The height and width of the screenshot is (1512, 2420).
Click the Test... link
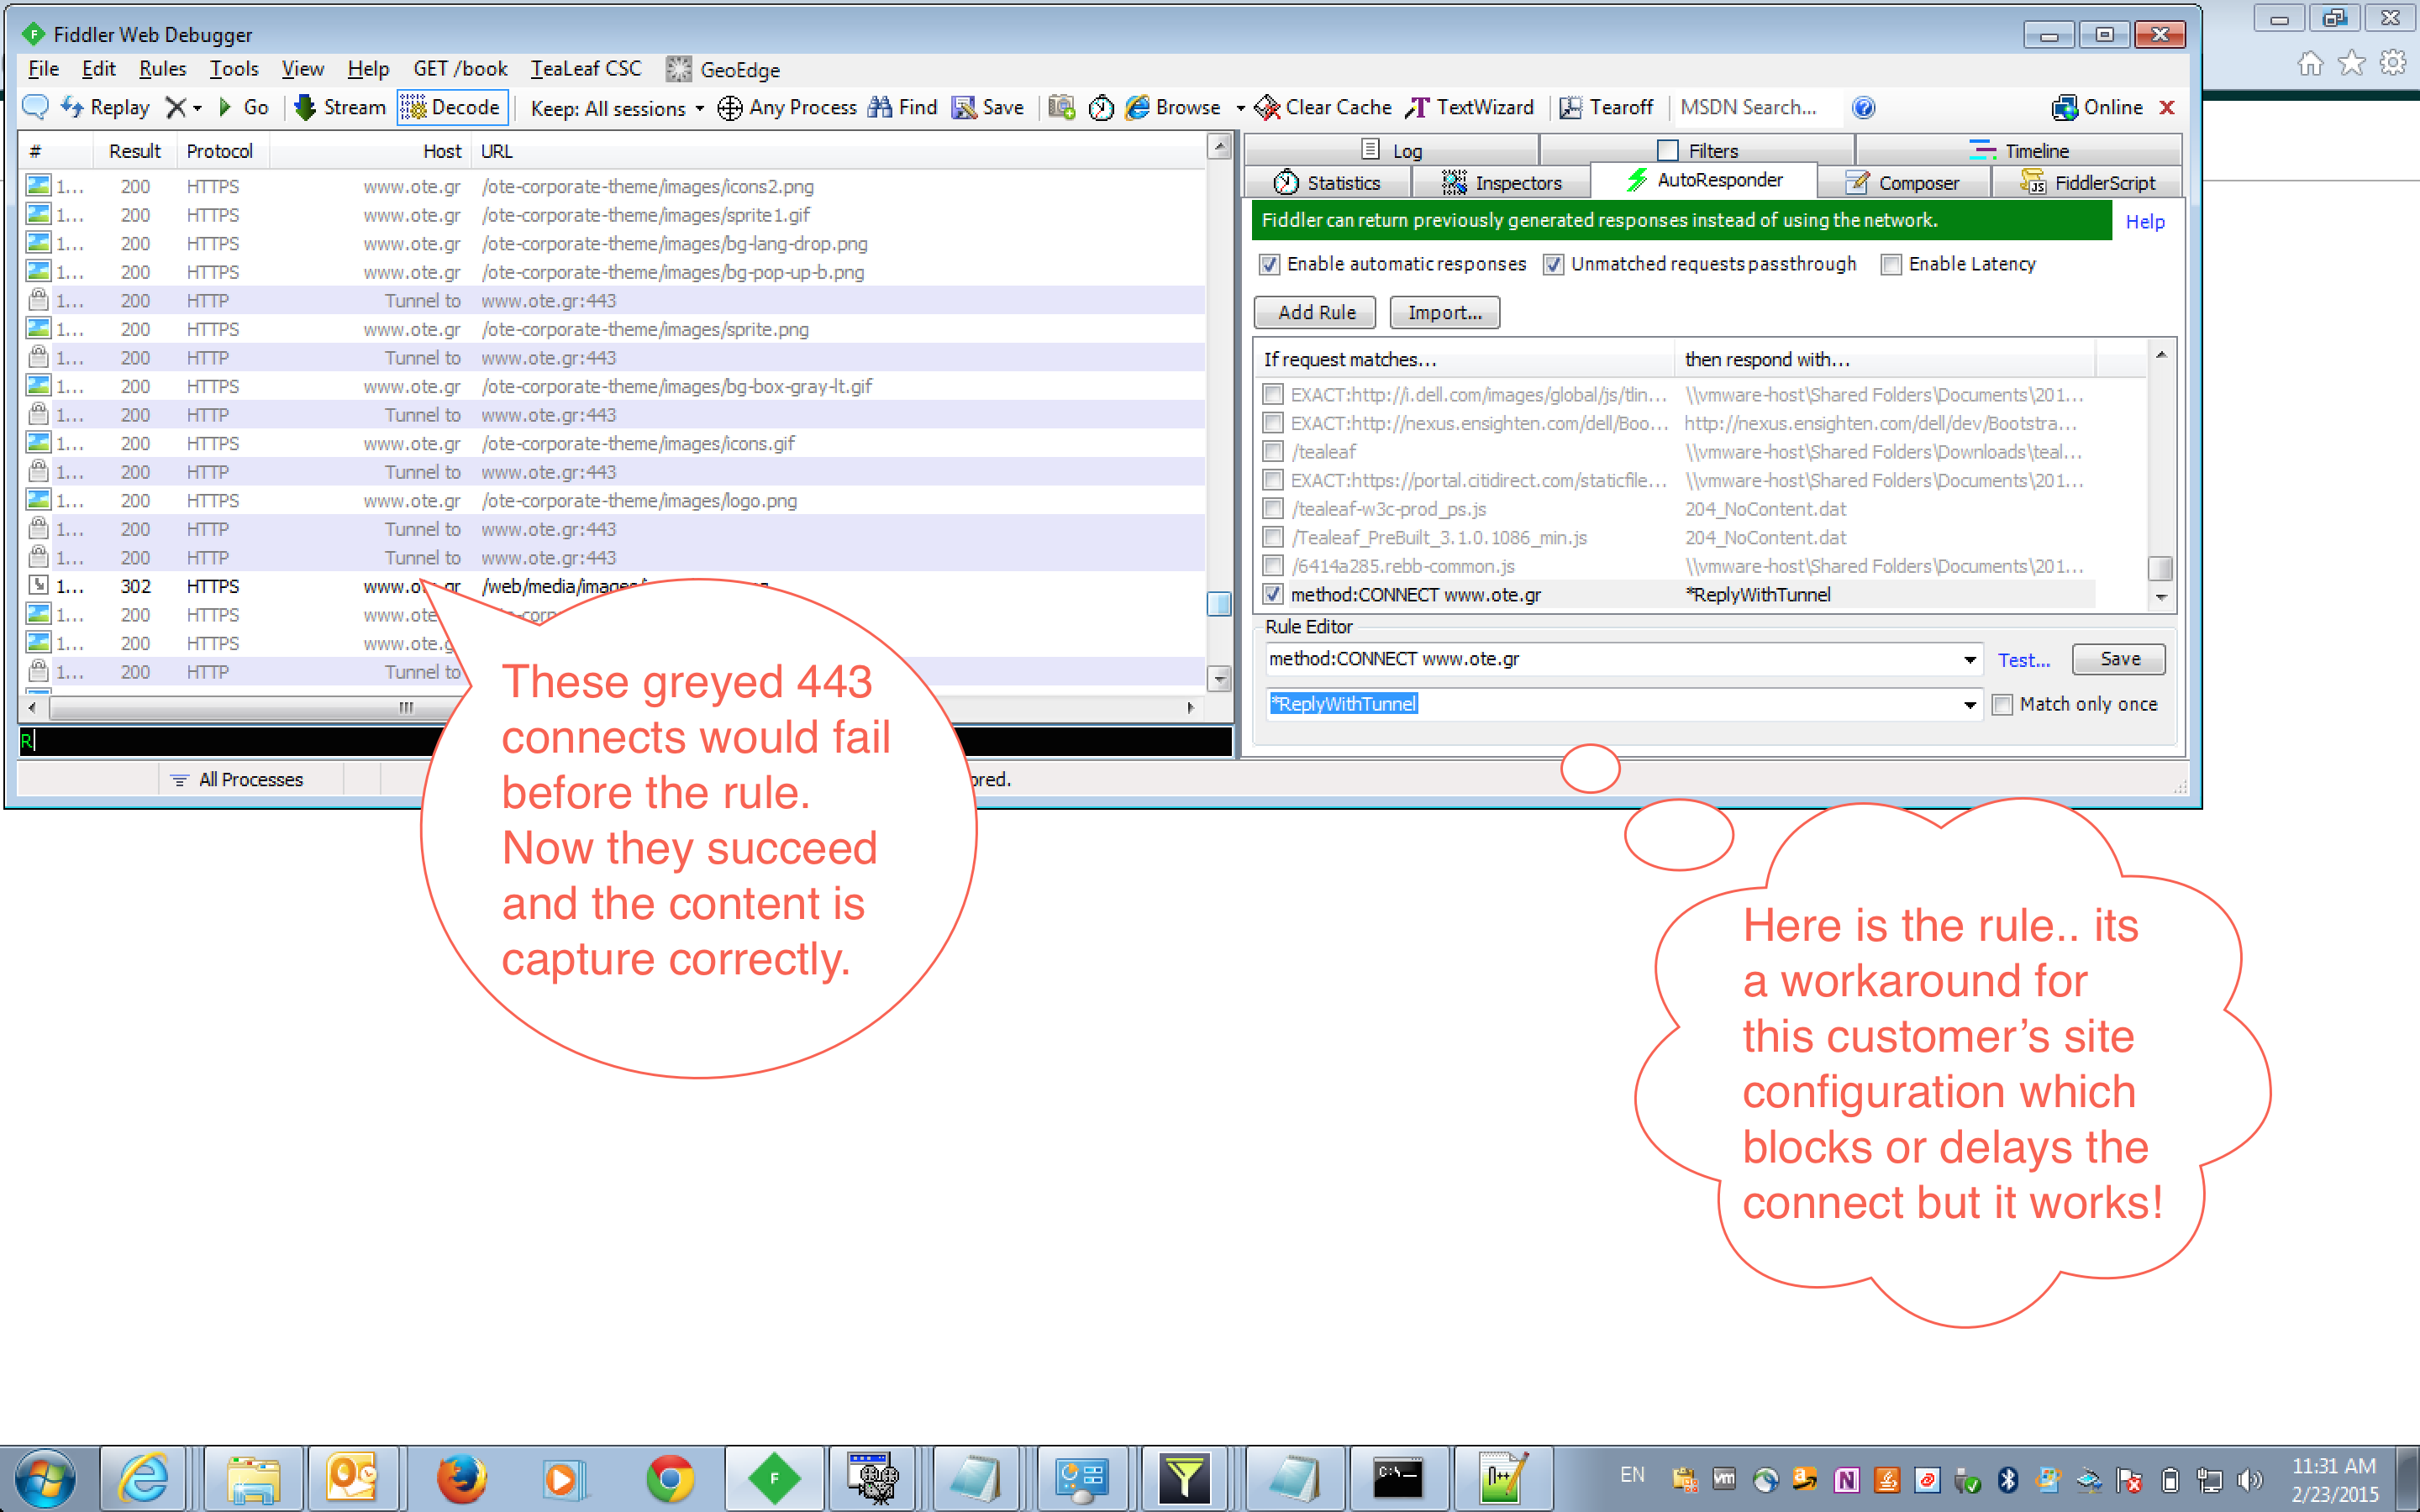point(2023,660)
